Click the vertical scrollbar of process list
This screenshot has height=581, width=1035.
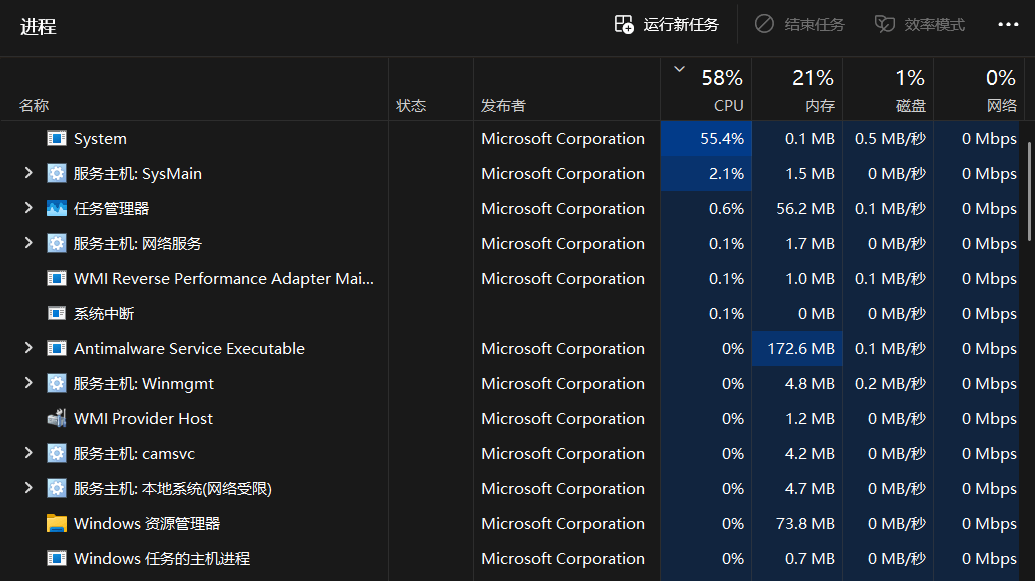click(x=1029, y=191)
